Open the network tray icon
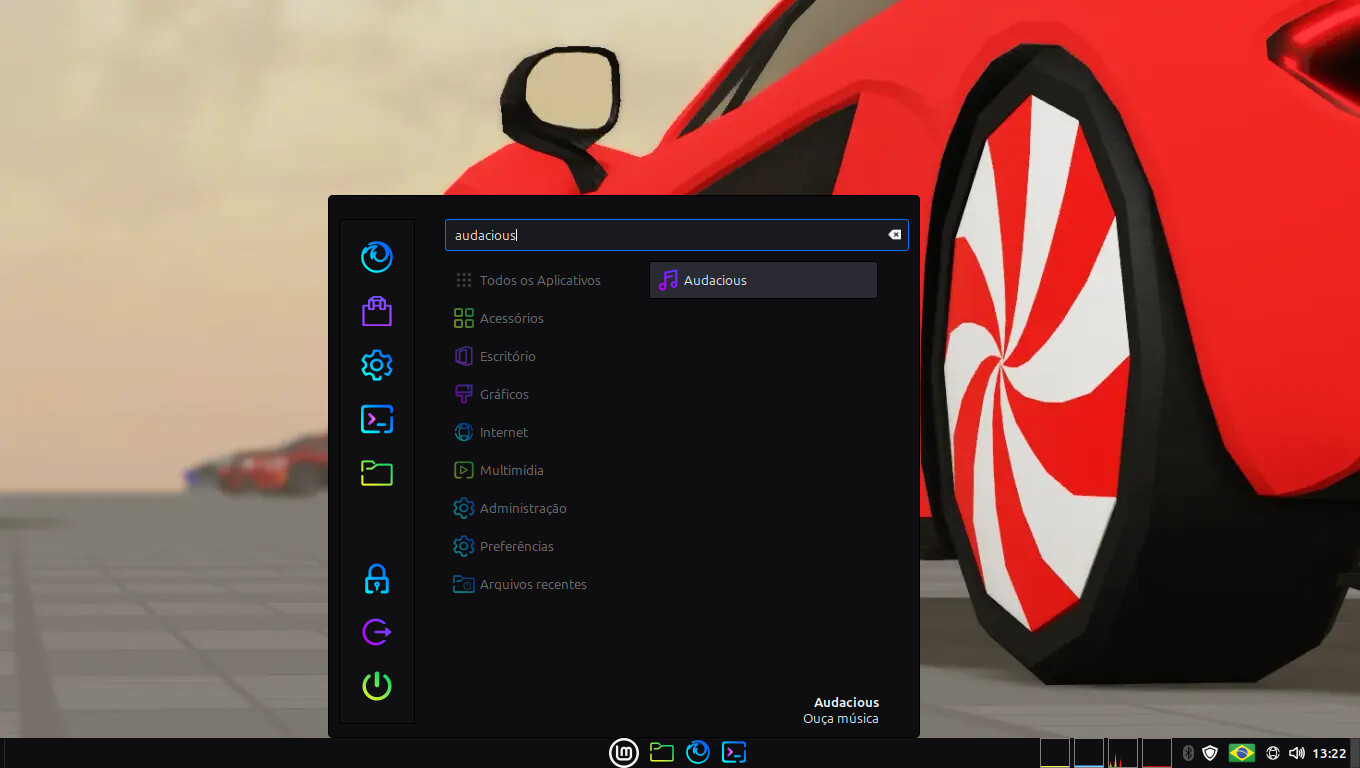The image size is (1360, 768). (1273, 753)
